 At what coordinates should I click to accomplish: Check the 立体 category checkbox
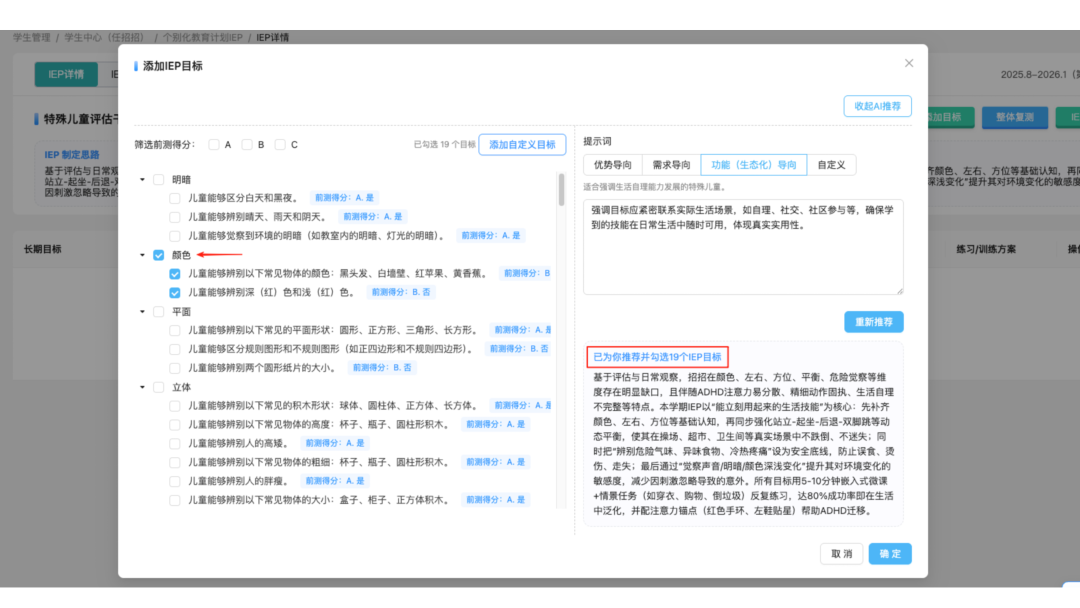tap(158, 388)
